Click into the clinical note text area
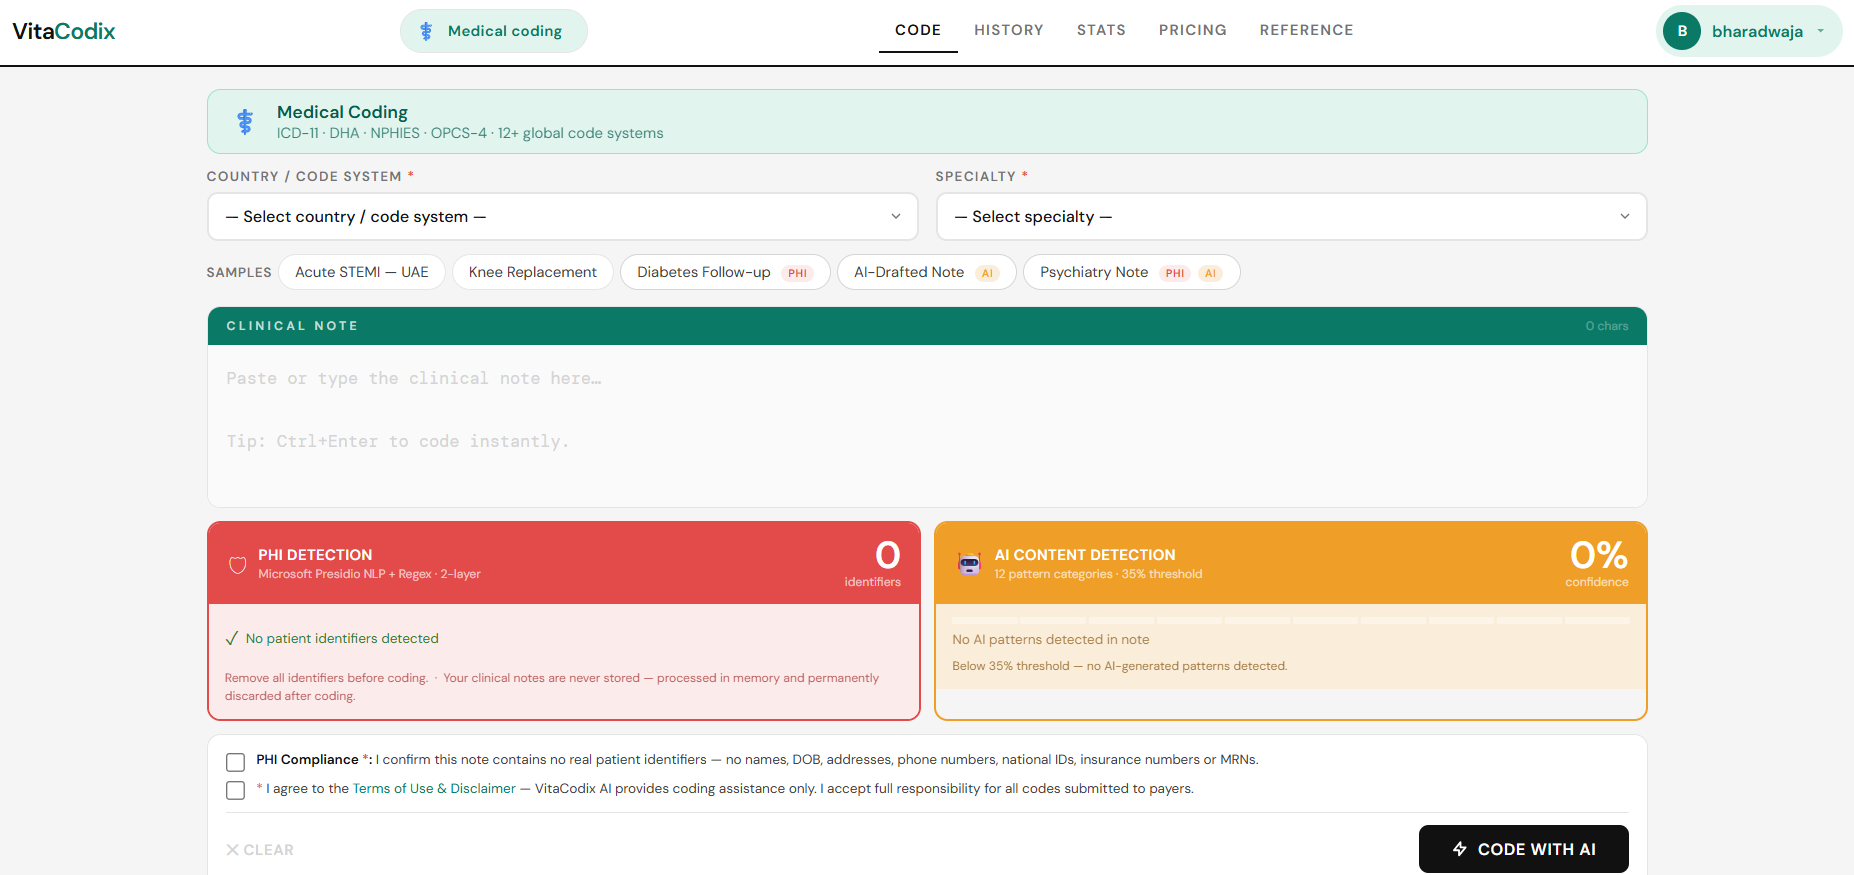 (x=927, y=426)
